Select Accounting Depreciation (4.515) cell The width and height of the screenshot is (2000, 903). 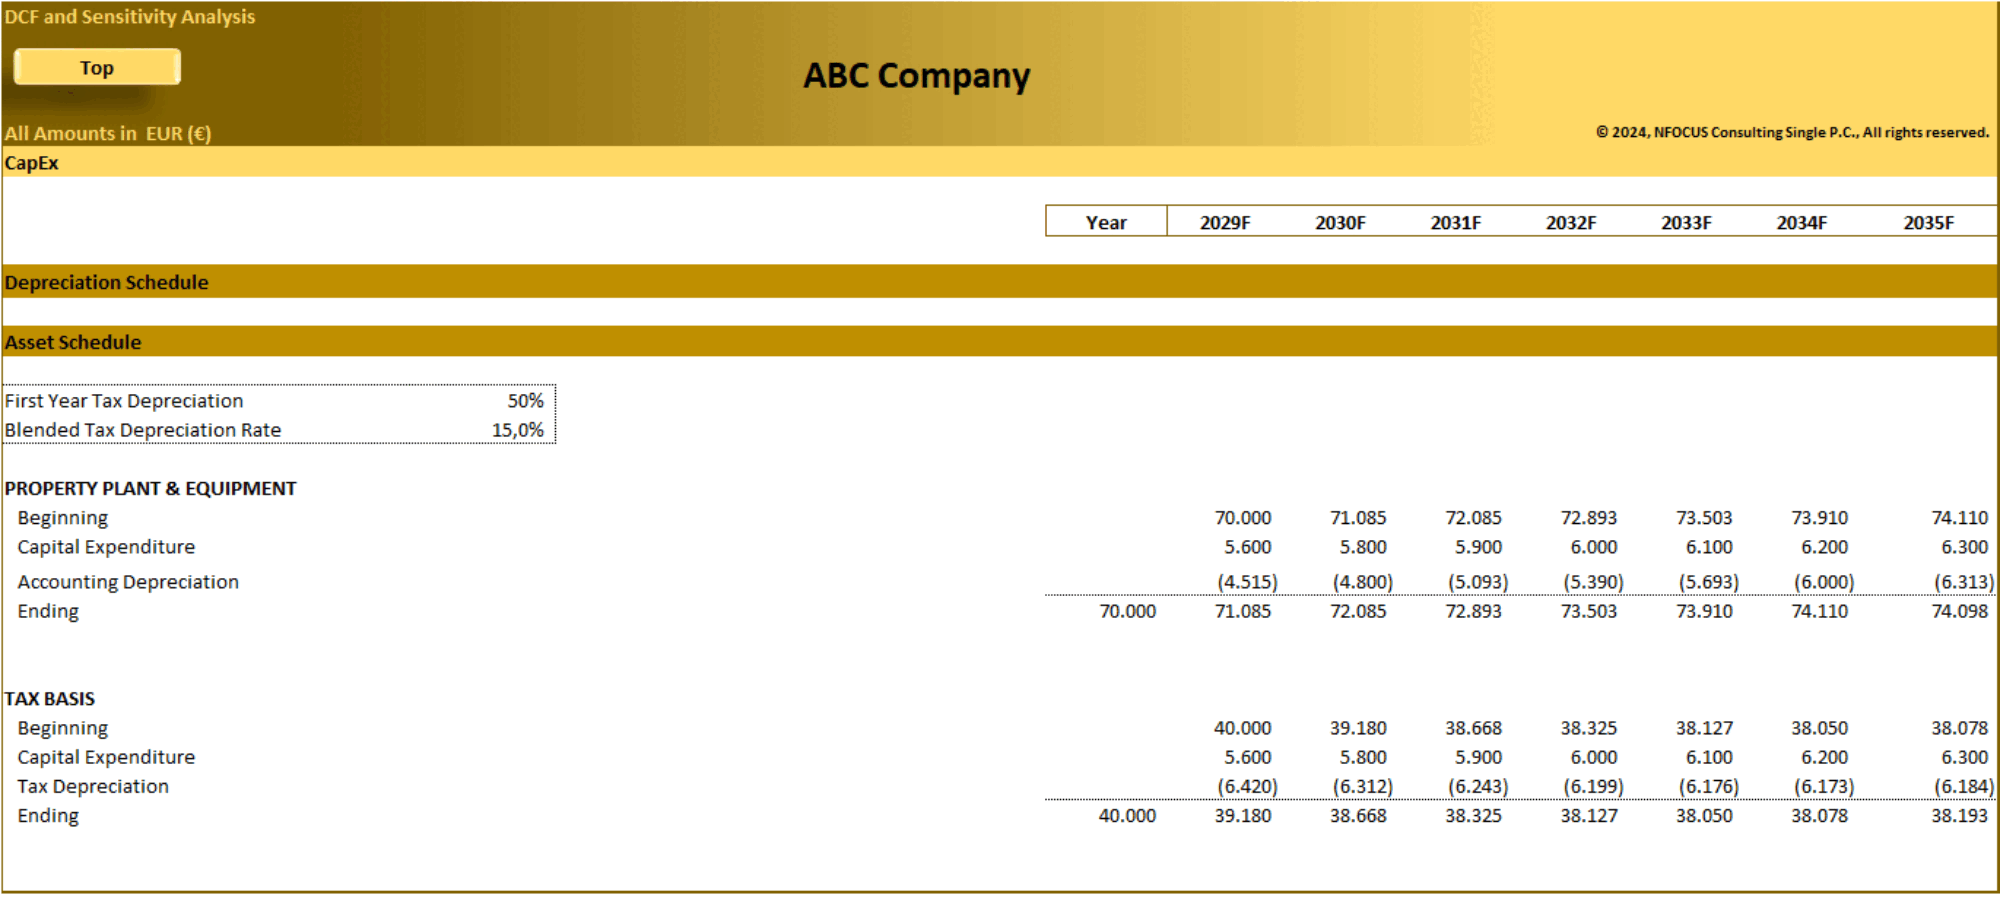[1247, 582]
